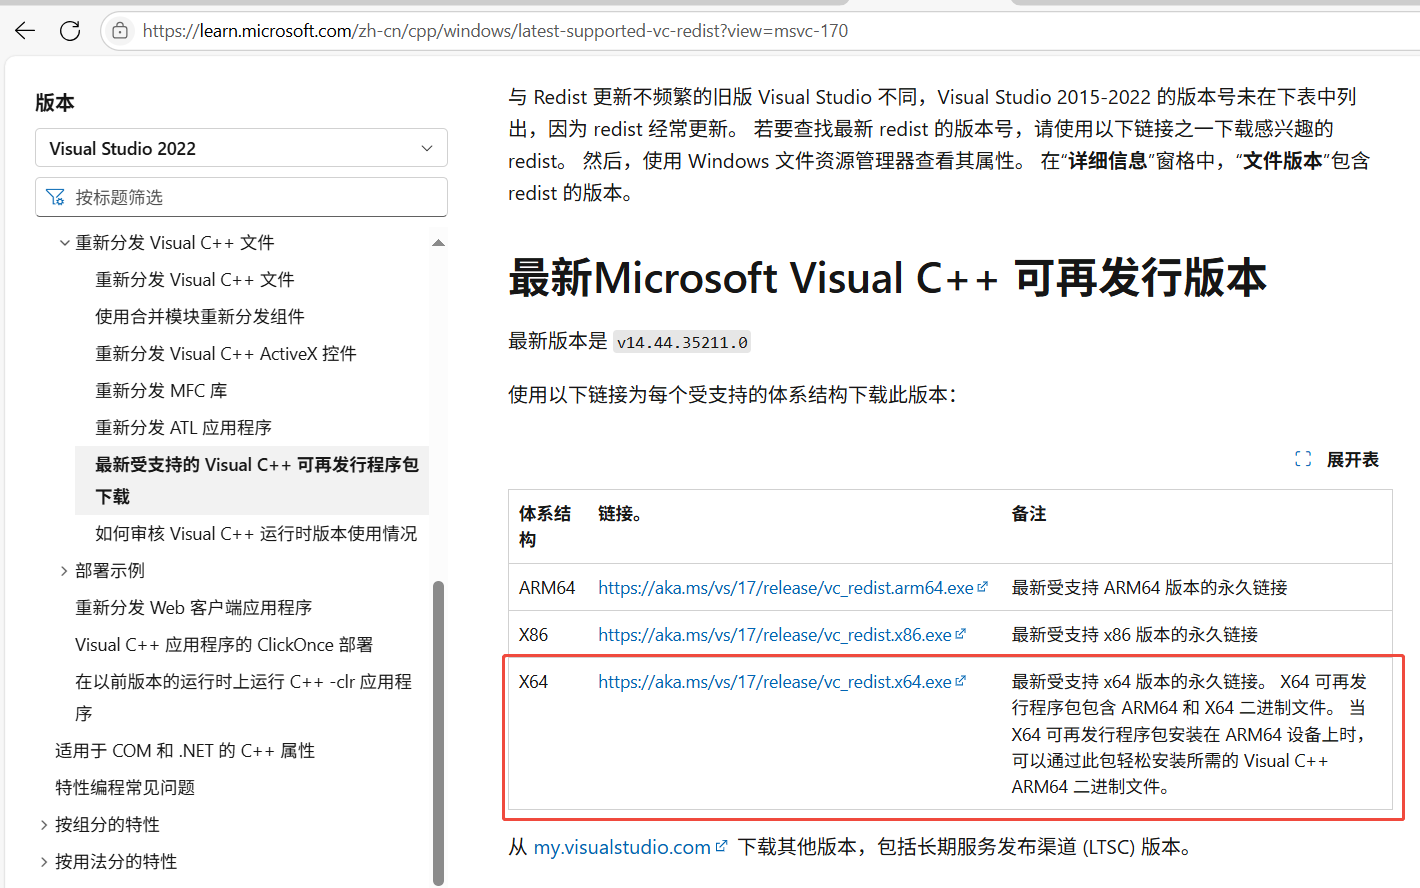Image resolution: width=1420 pixels, height=888 pixels.
Task: Go back using the browser back arrow
Action: [x=25, y=31]
